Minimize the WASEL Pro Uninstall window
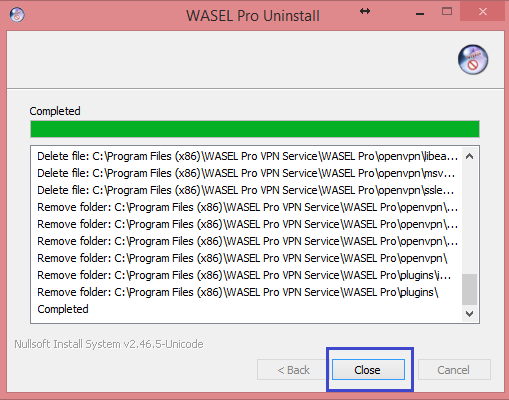The image size is (509, 400). [420, 13]
